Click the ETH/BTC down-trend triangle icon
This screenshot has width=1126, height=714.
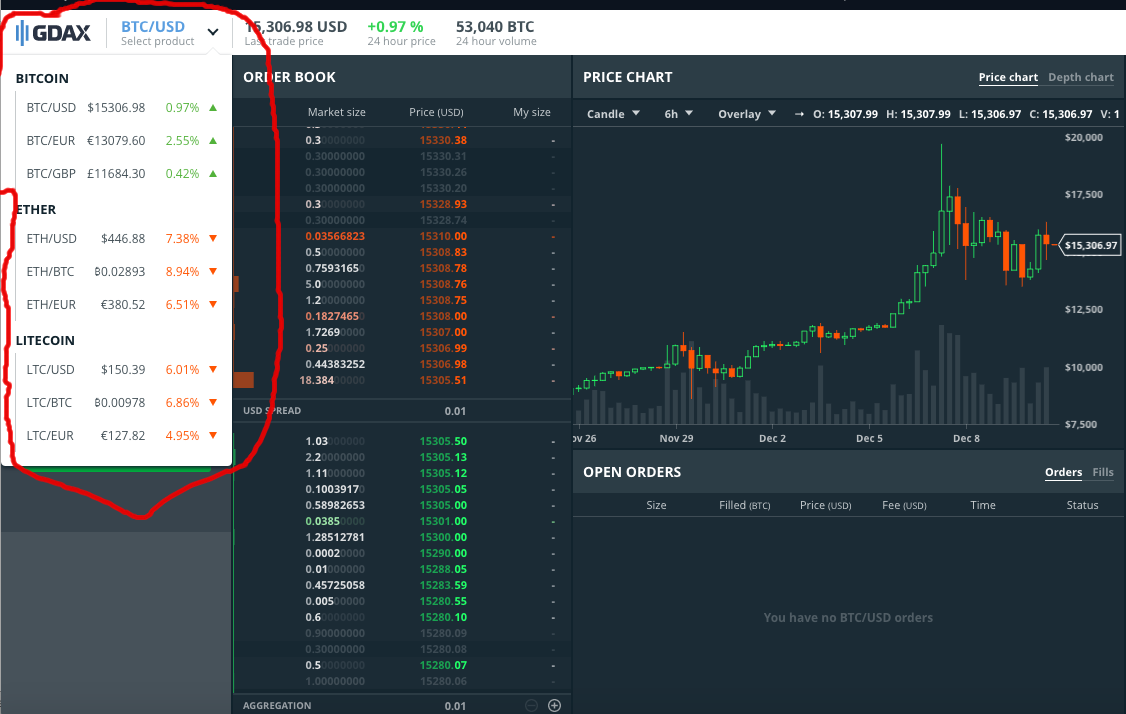pos(213,272)
